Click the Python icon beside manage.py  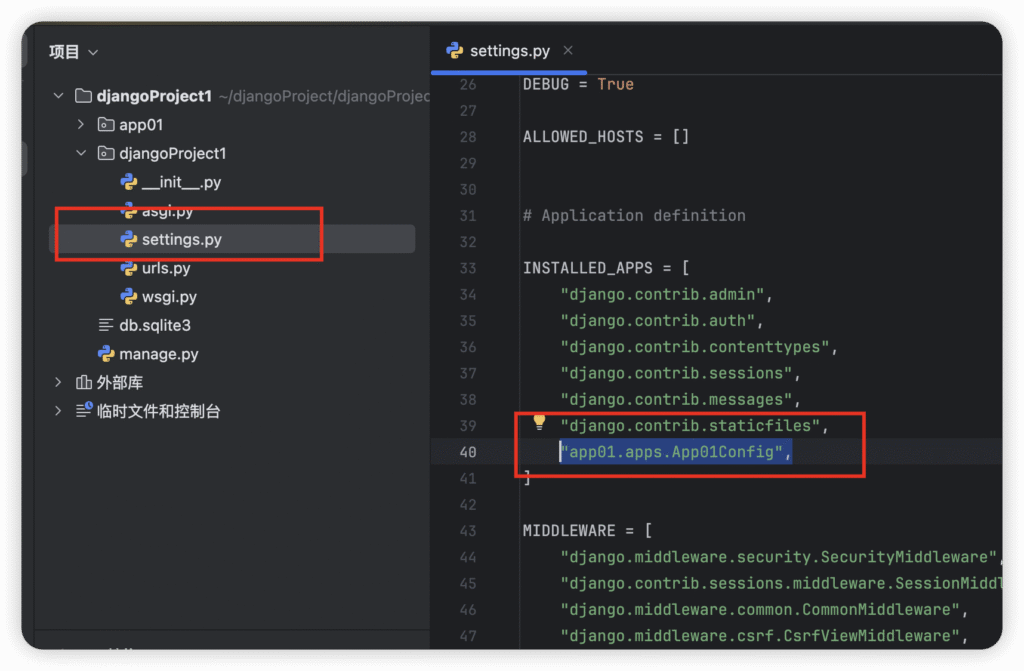tap(105, 354)
